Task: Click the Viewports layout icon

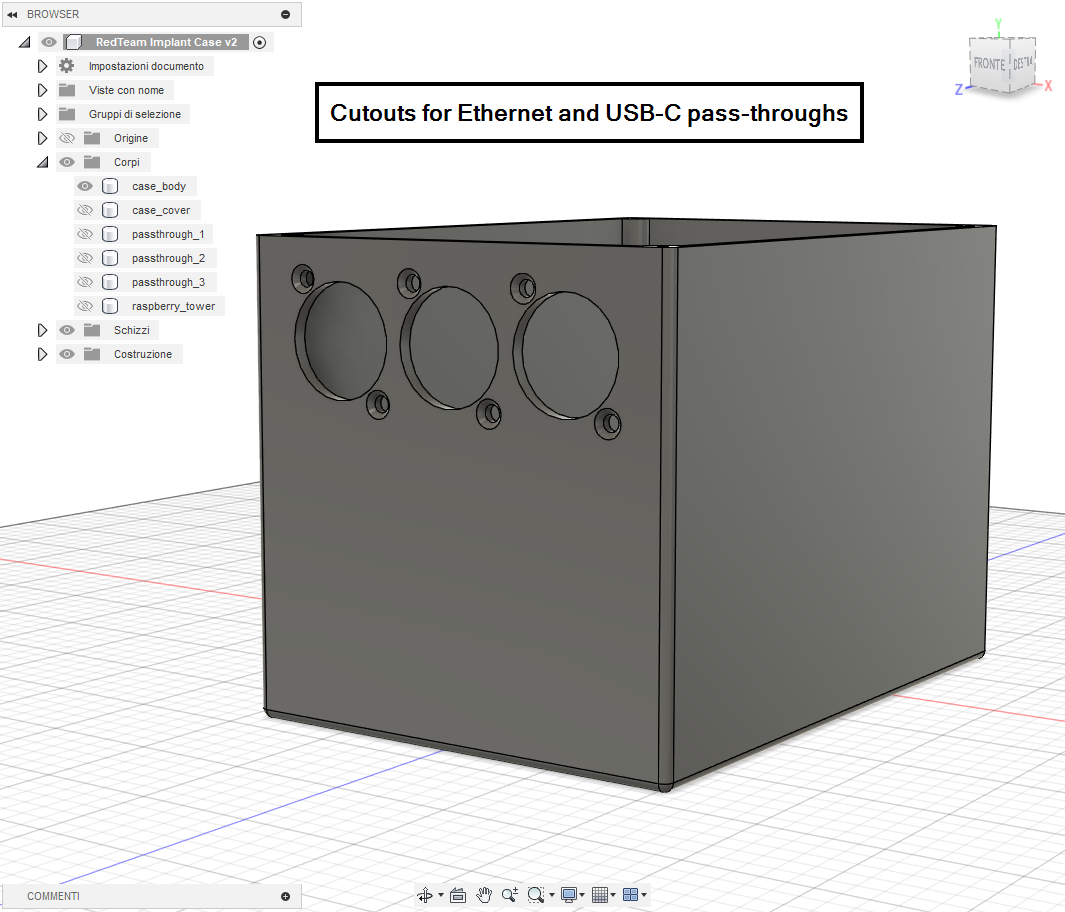Action: tap(630, 895)
